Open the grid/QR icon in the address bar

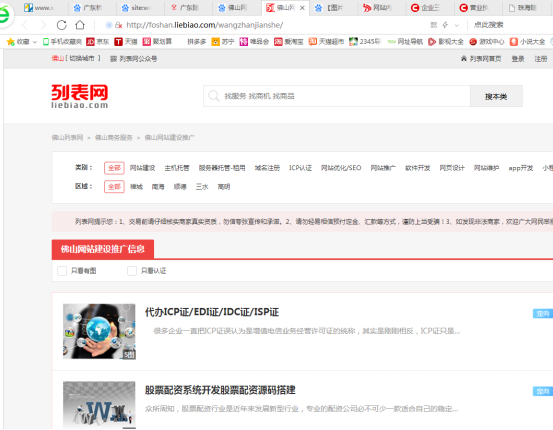coord(434,25)
